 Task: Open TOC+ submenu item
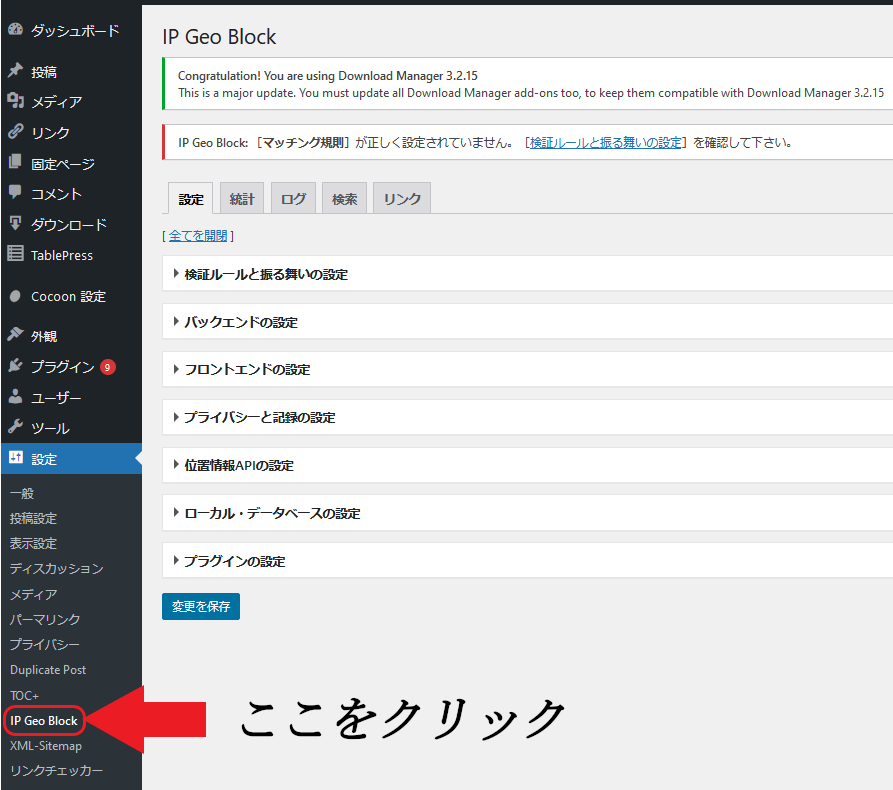coord(24,695)
